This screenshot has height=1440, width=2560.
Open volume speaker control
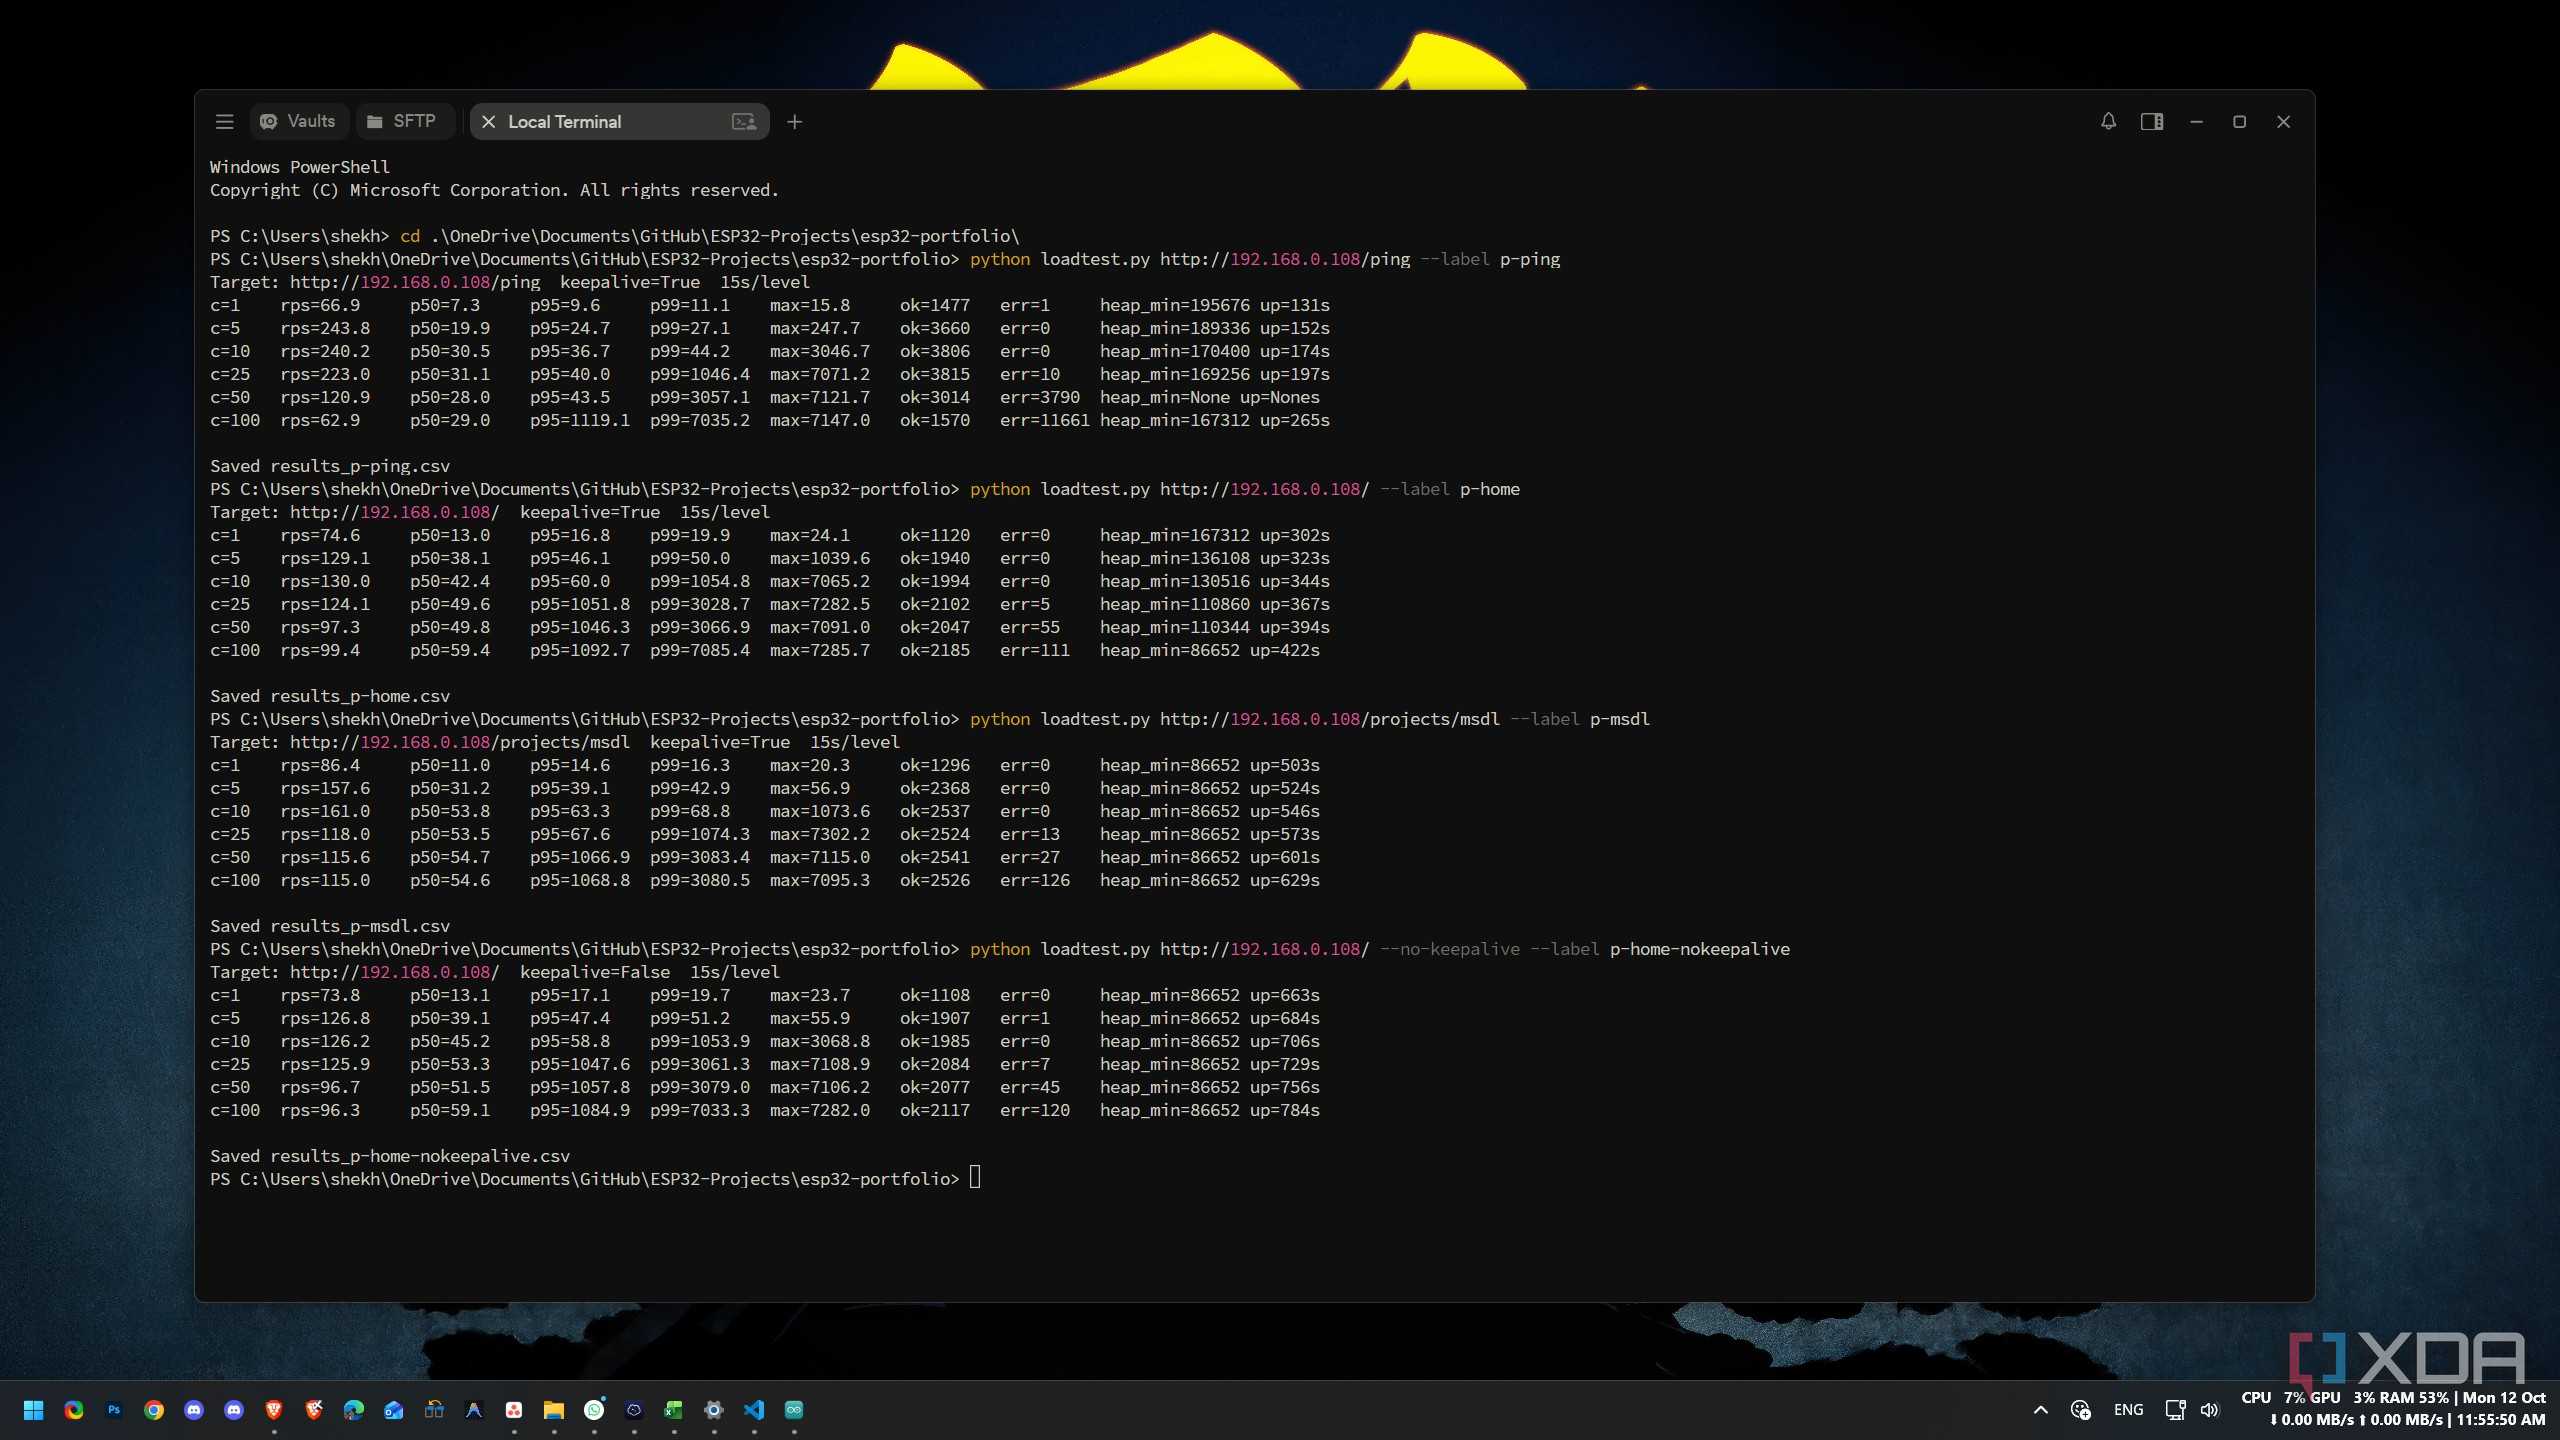2211,1410
